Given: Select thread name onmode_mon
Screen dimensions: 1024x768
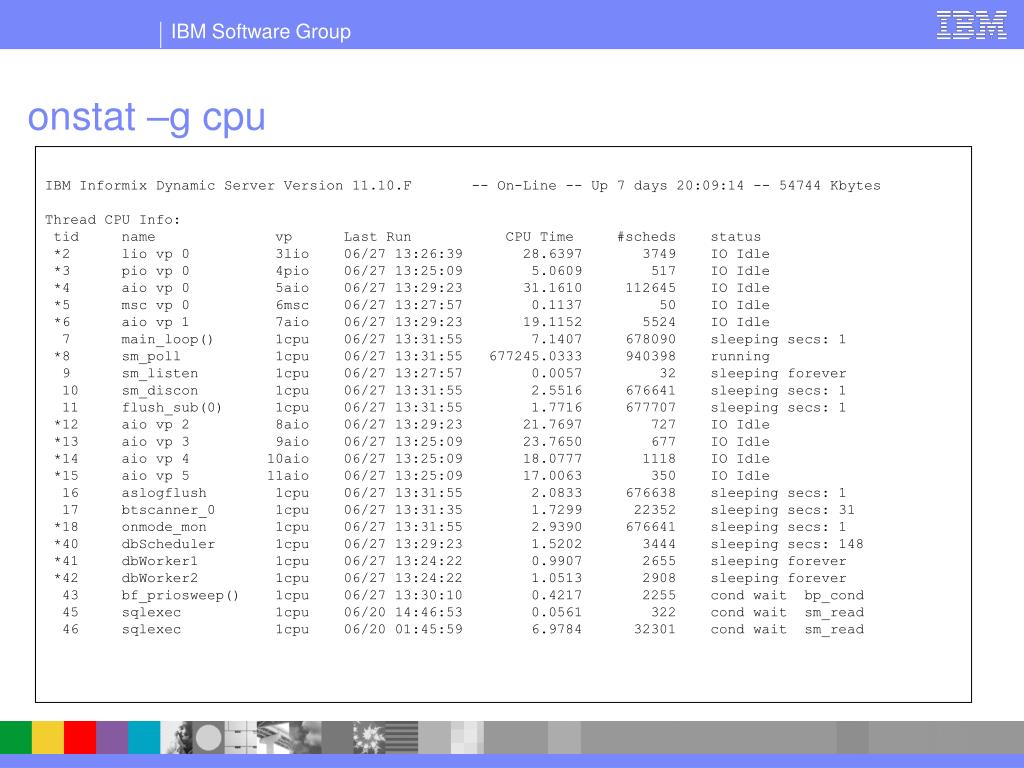Looking at the screenshot, I should pos(164,527).
